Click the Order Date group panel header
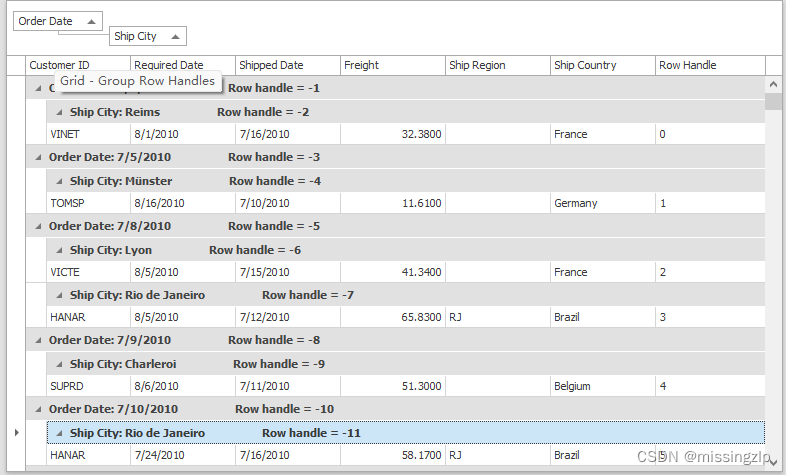Image resolution: width=786 pixels, height=475 pixels. click(x=58, y=21)
